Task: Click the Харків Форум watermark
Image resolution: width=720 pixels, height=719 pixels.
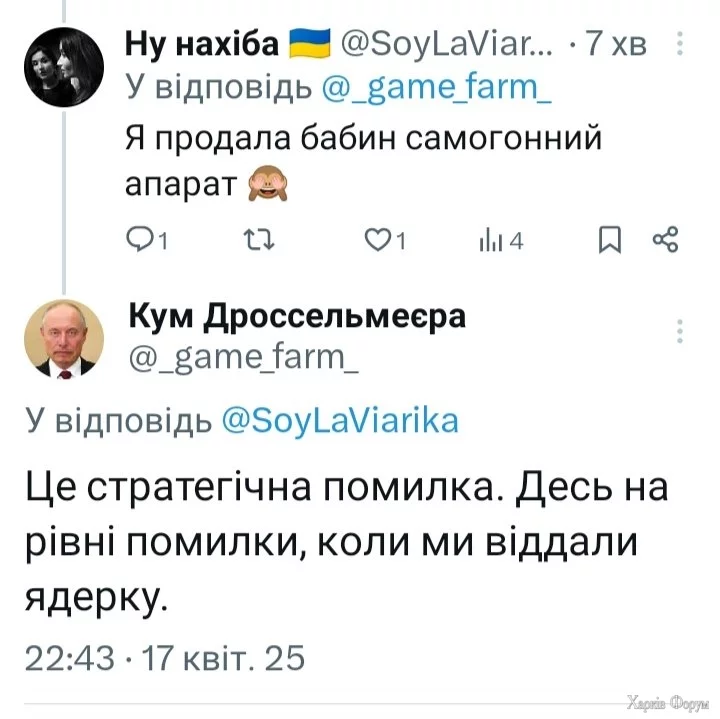Action: (x=666, y=703)
